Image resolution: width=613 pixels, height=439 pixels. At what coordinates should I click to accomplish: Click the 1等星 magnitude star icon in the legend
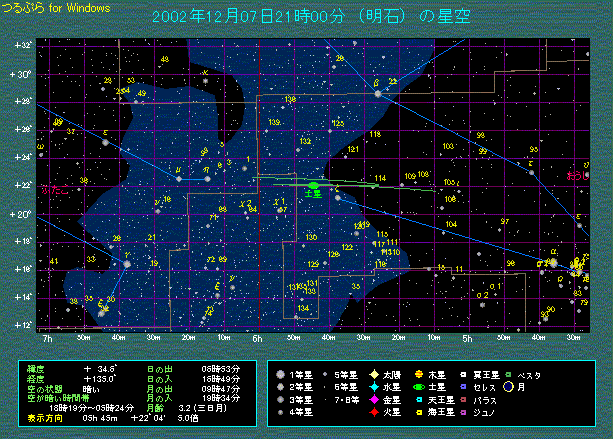click(281, 372)
